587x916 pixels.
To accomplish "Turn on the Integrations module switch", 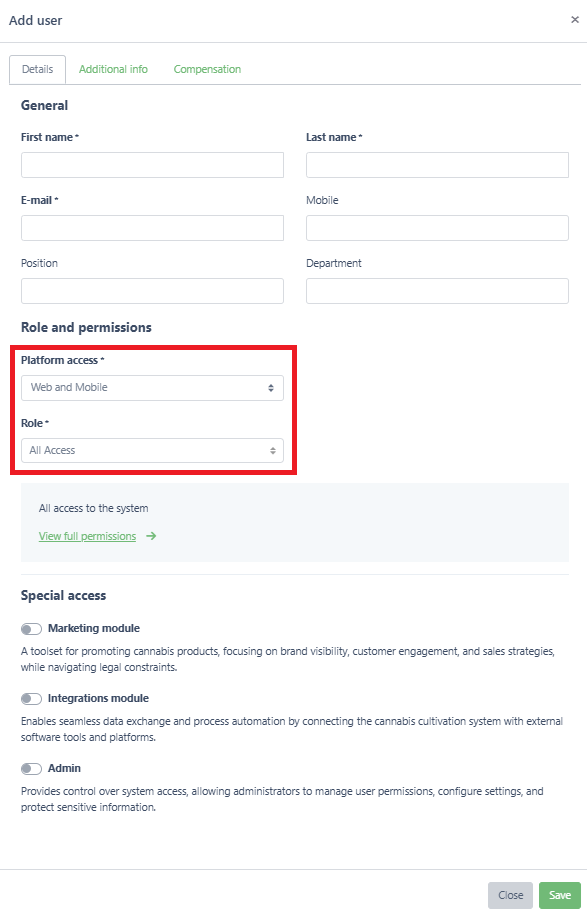I will [32, 699].
